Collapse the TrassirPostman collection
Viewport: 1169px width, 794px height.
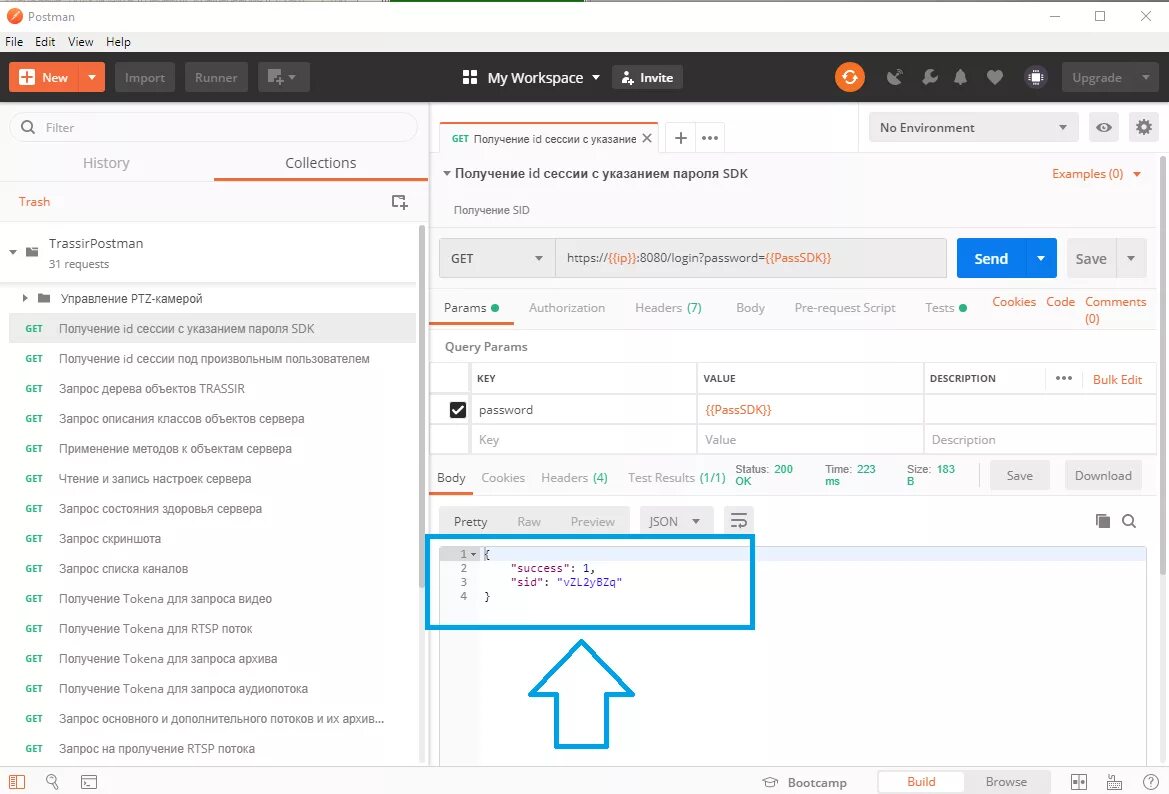(x=13, y=252)
